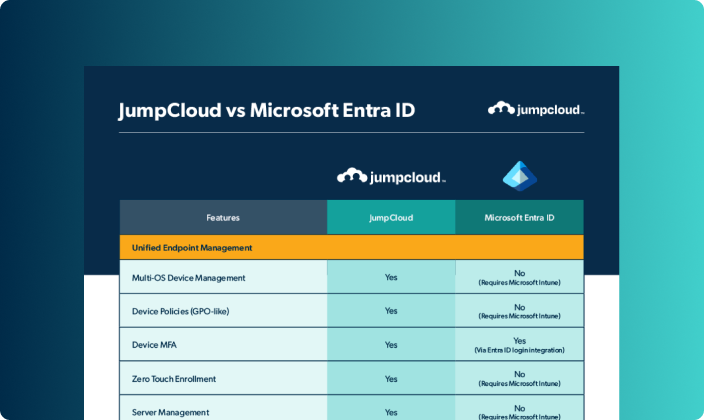This screenshot has width=704, height=420.
Task: Click the JumpCloud Yes for Zero Touch Enrollment
Action: pos(391,379)
